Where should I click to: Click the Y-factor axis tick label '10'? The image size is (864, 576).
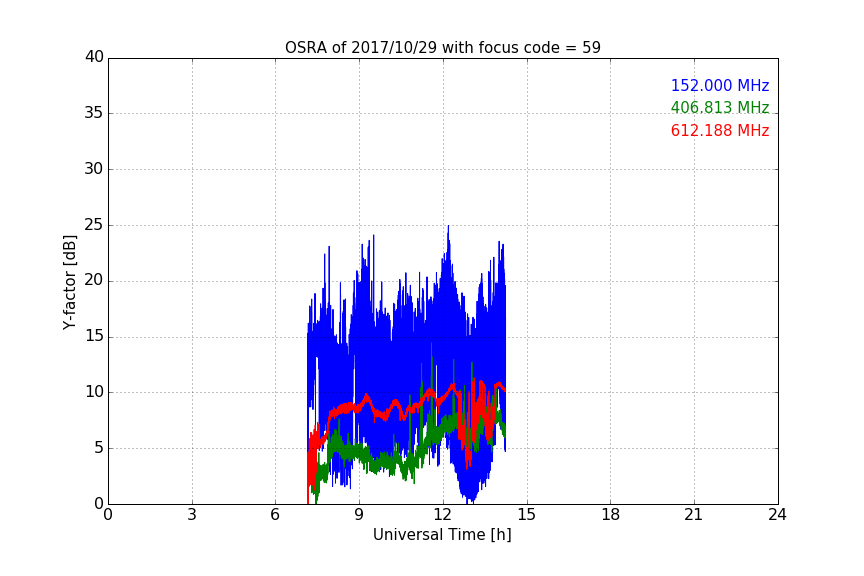coord(94,392)
